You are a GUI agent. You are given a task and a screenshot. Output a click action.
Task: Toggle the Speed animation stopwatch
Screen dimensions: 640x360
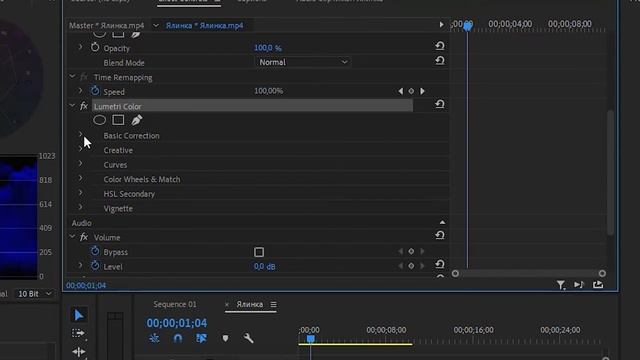pos(95,91)
